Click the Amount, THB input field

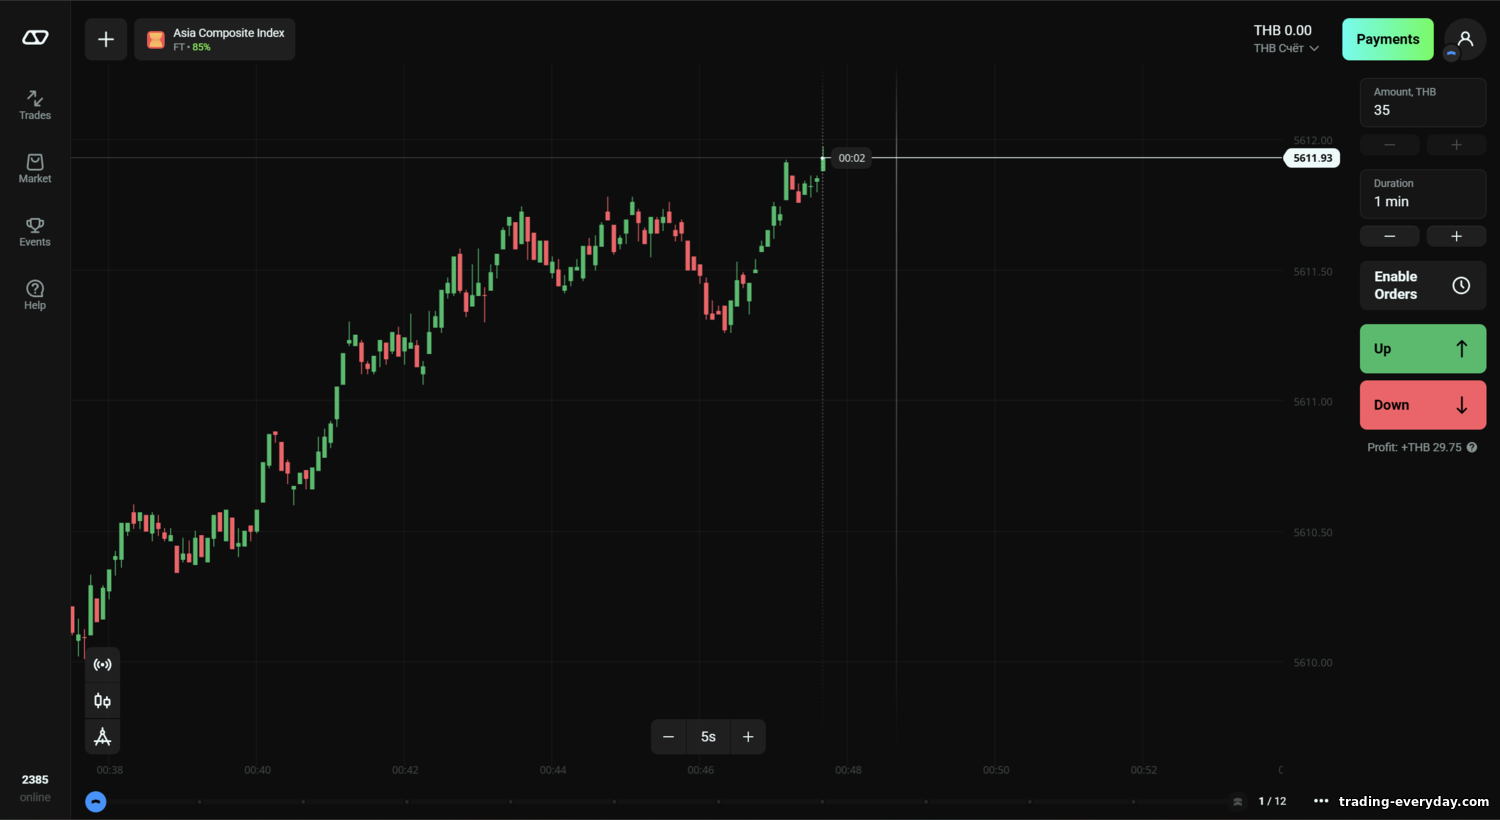[x=1423, y=102]
